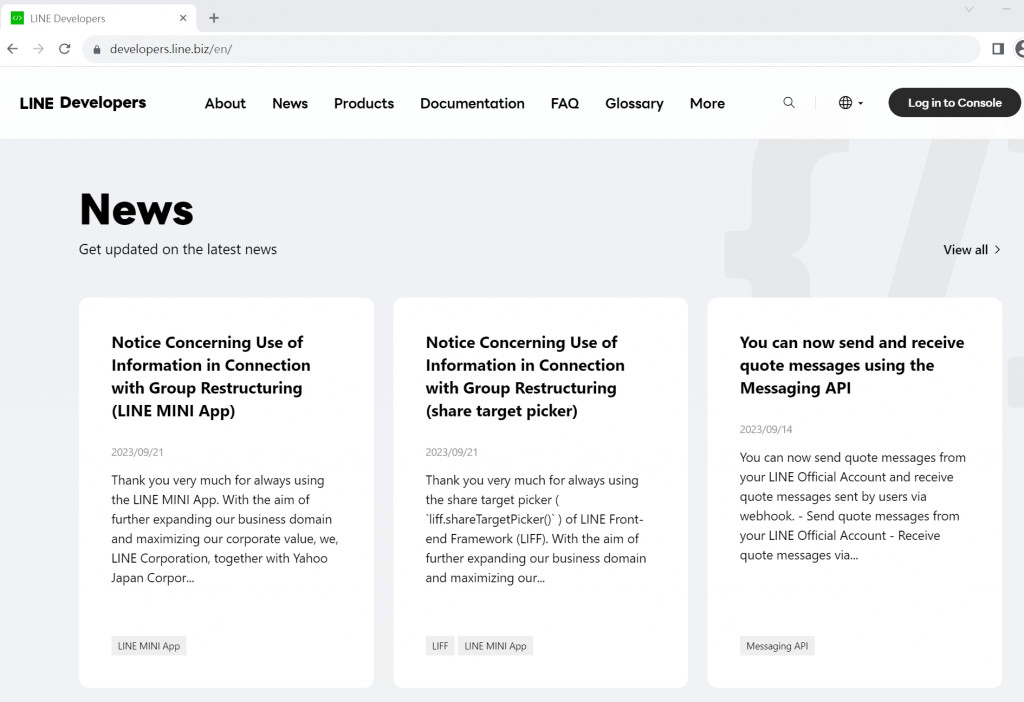The width and height of the screenshot is (1024, 702).
Task: Open the LINE MINI App restructuring notice title
Action: 211,377
